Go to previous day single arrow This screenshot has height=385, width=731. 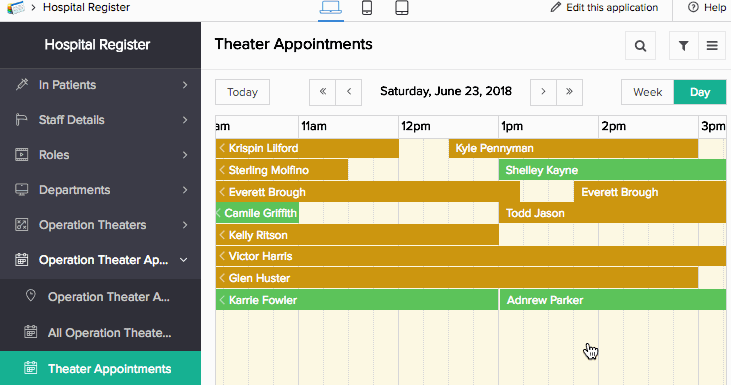tap(349, 92)
